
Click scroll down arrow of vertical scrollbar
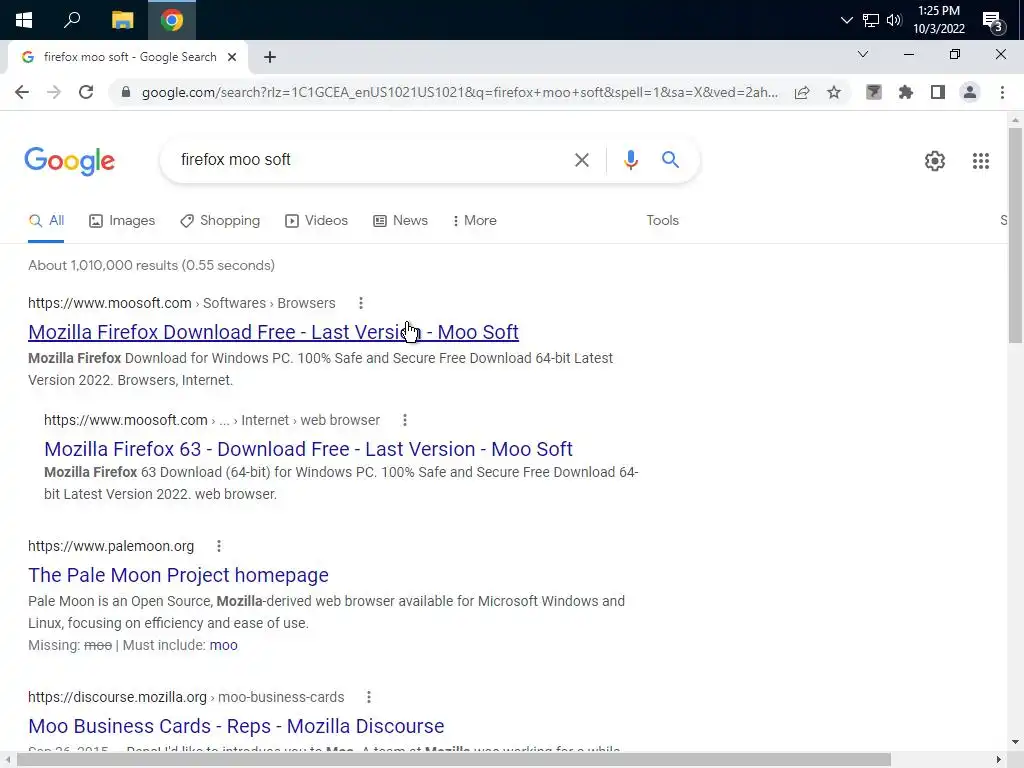pos(1015,742)
